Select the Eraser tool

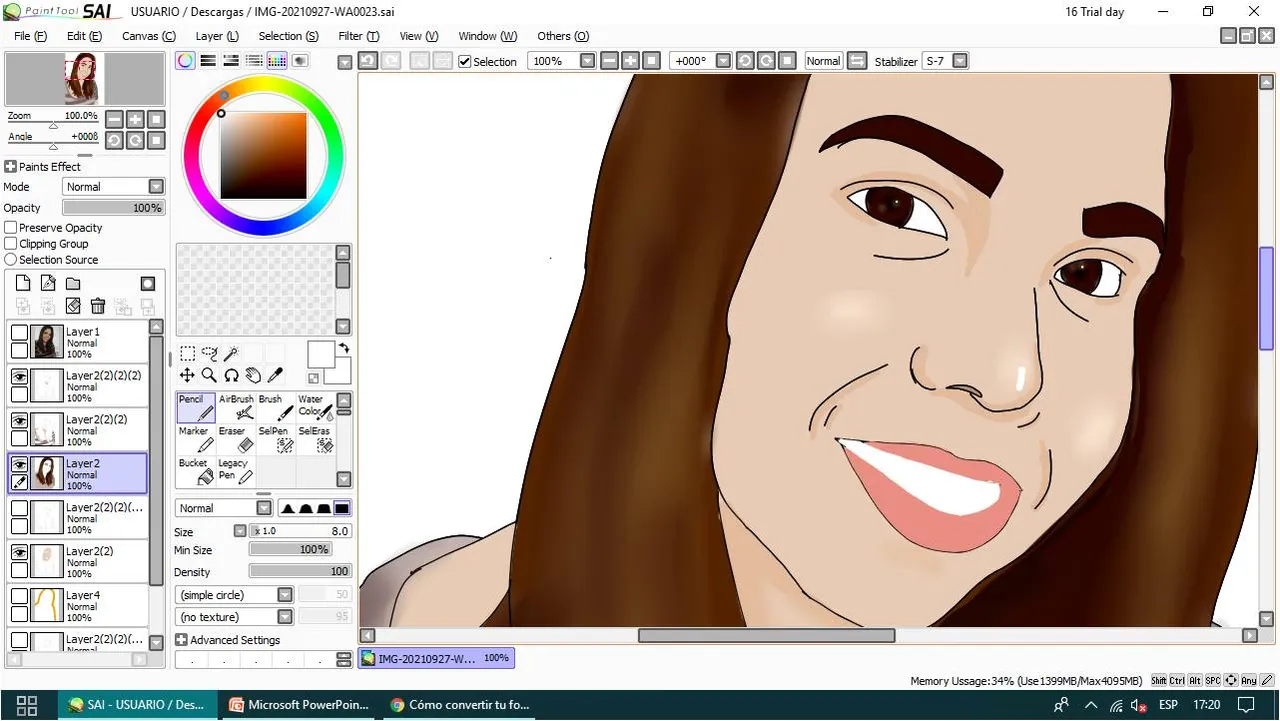point(236,439)
